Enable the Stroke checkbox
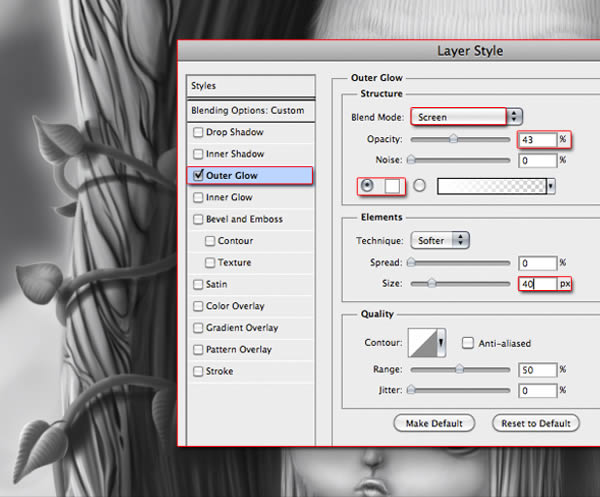 pyautogui.click(x=198, y=372)
